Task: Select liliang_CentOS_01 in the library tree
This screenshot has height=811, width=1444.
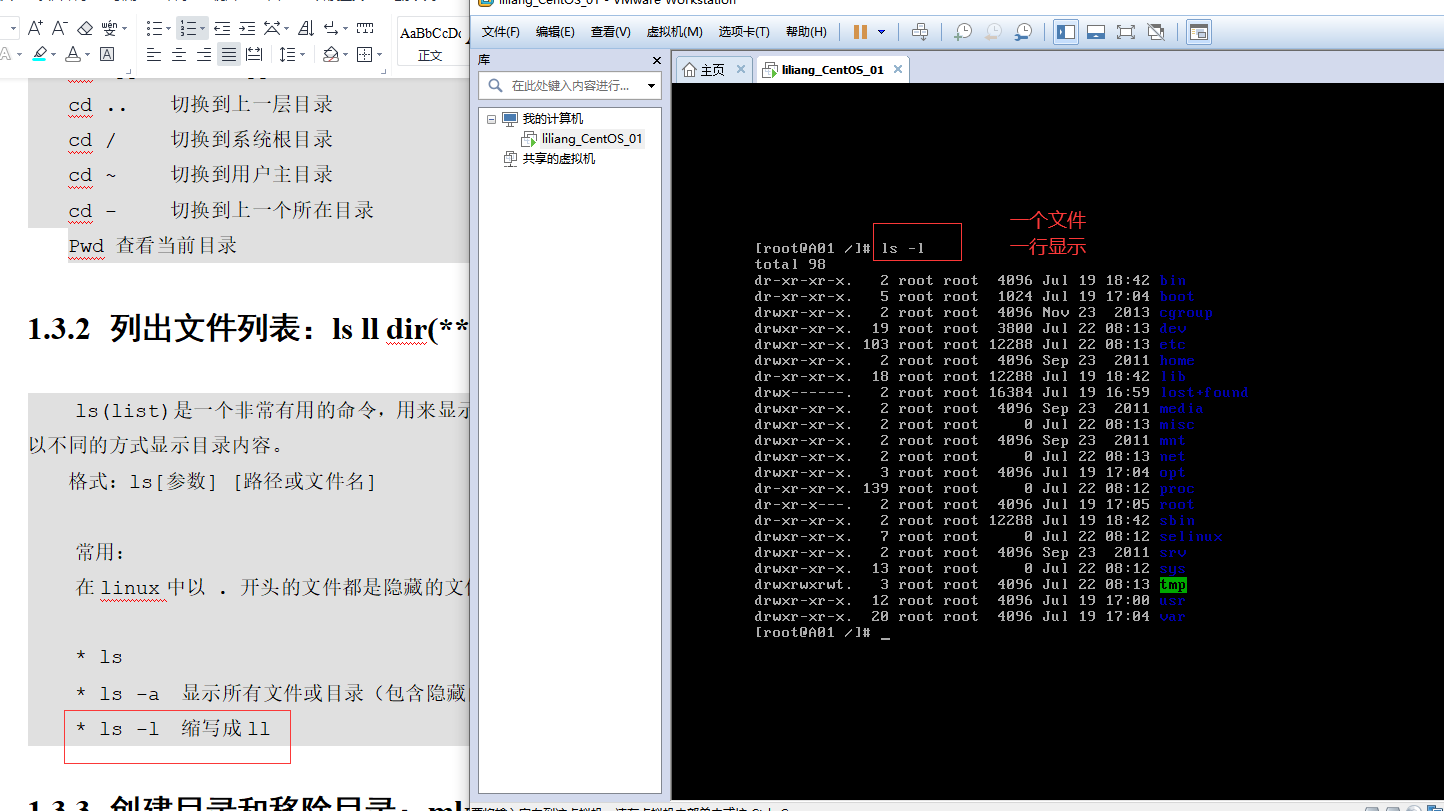Action: 591,139
